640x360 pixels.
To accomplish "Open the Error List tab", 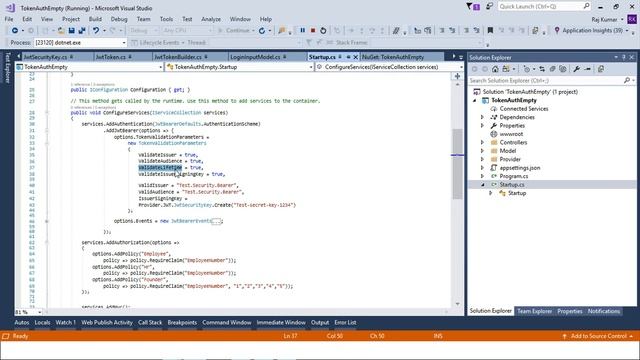I will coord(345,323).
